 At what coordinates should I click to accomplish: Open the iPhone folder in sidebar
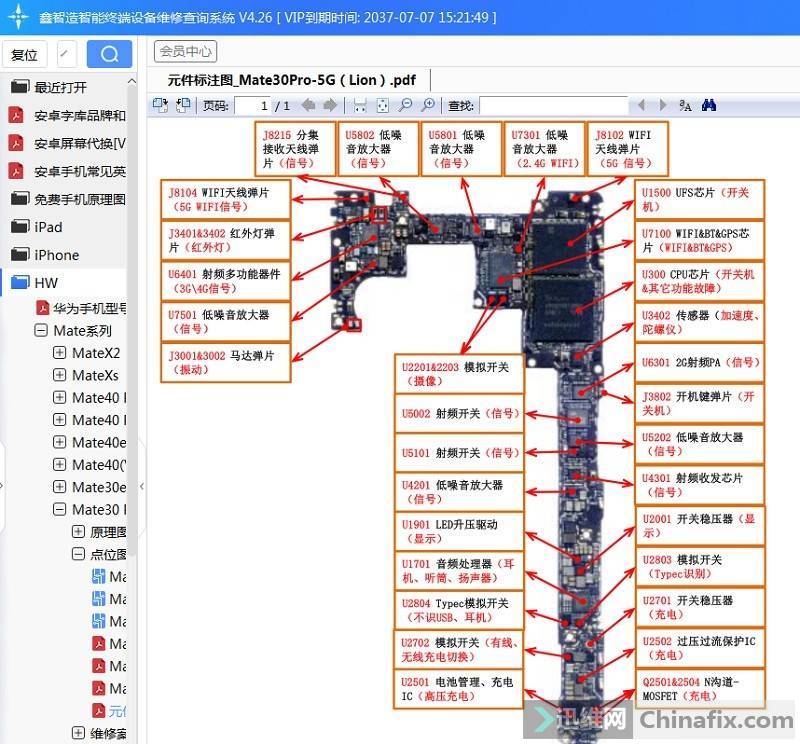tap(56, 255)
